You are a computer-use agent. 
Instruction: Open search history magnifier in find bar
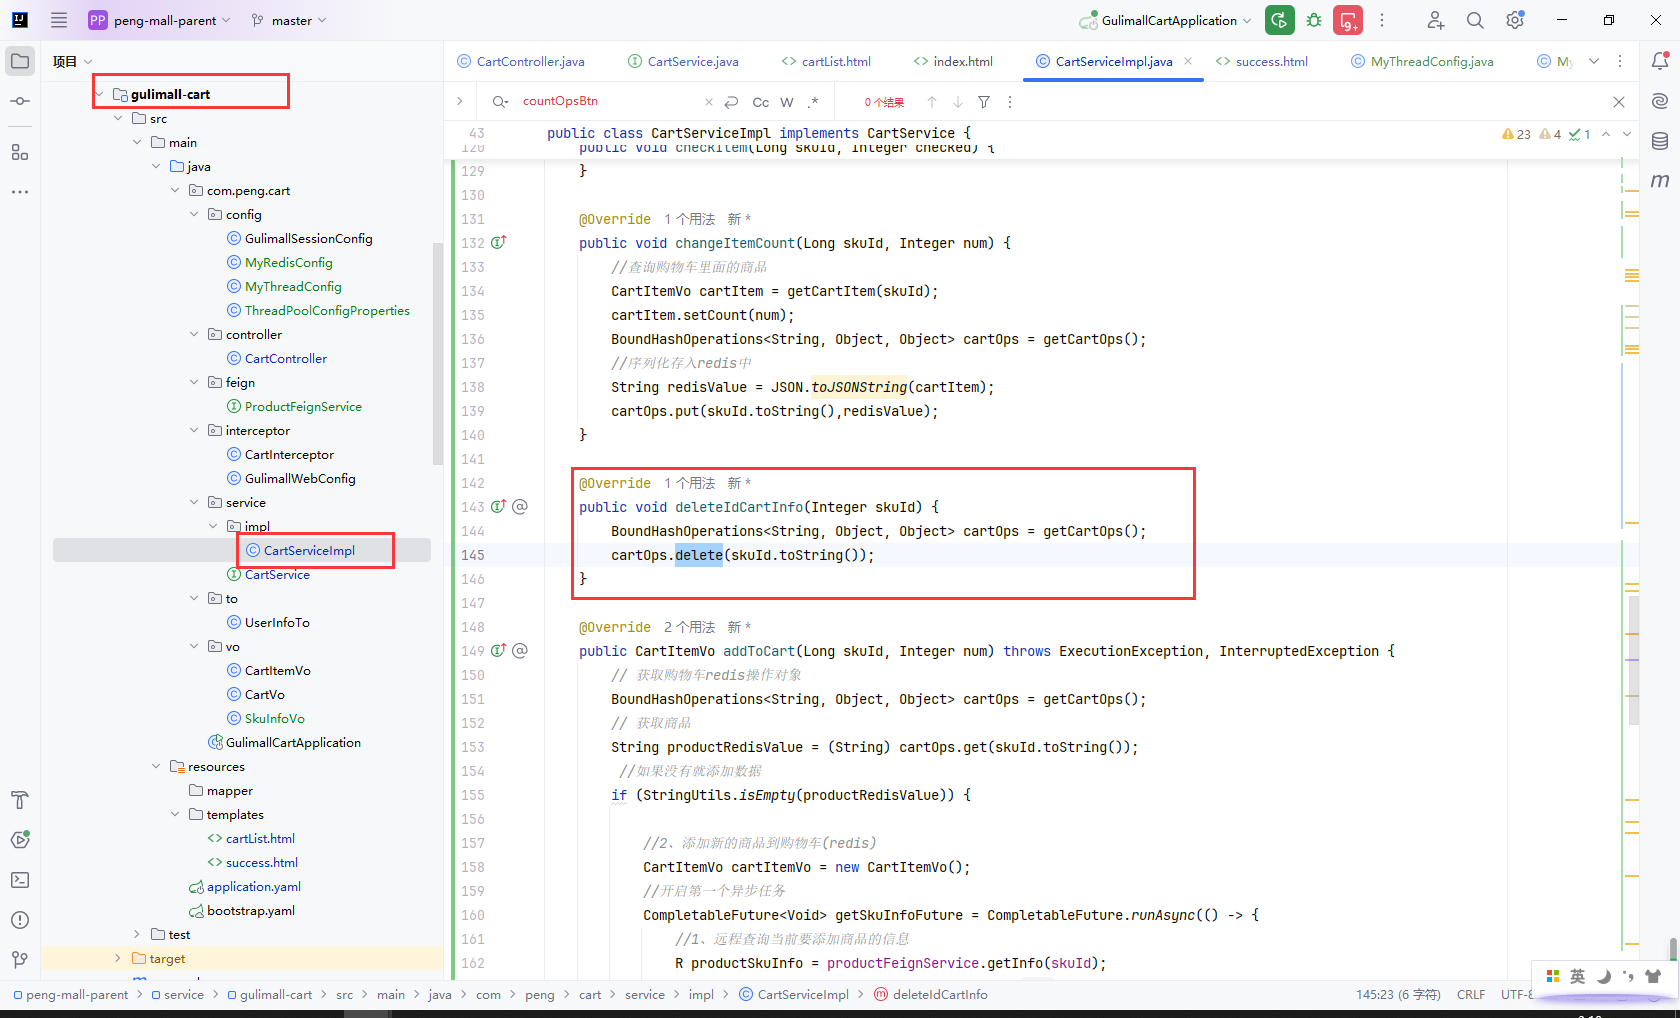(x=499, y=102)
